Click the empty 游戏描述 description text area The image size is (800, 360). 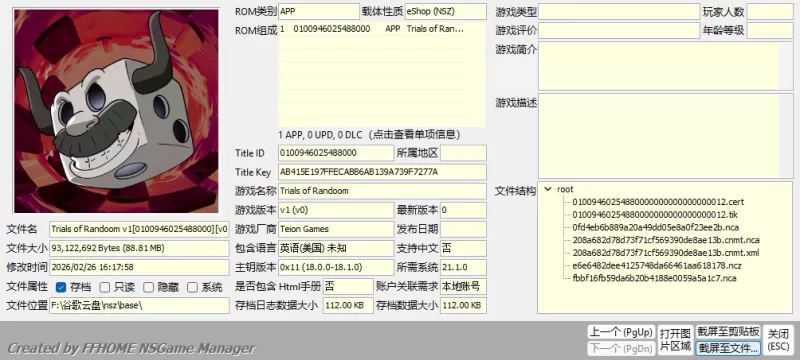pos(665,136)
